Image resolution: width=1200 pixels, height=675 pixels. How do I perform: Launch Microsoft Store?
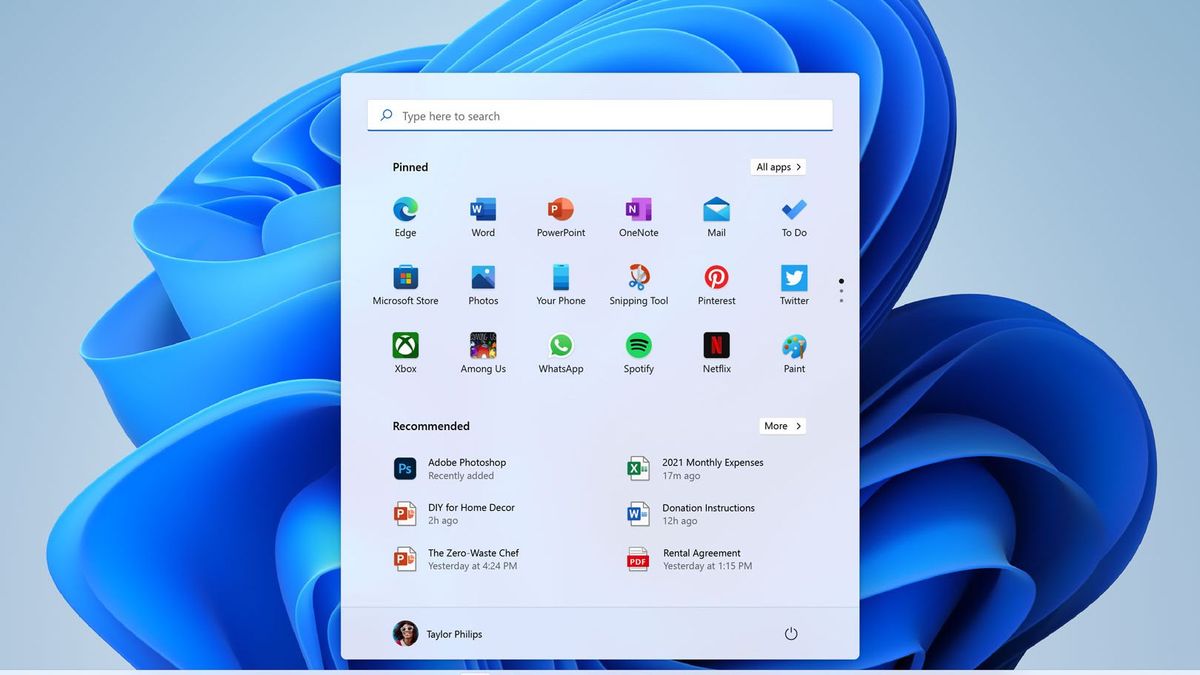pyautogui.click(x=405, y=278)
